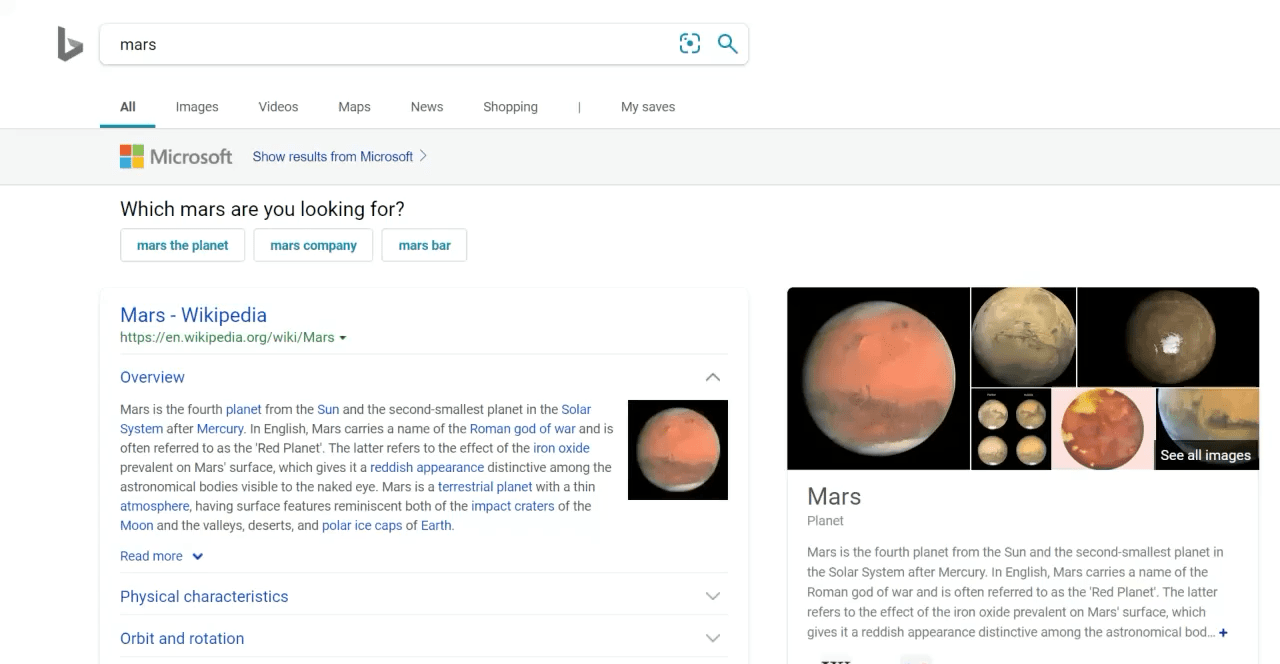This screenshot has width=1280, height=664.
Task: Open Show results from Microsoft link
Action: (x=333, y=156)
